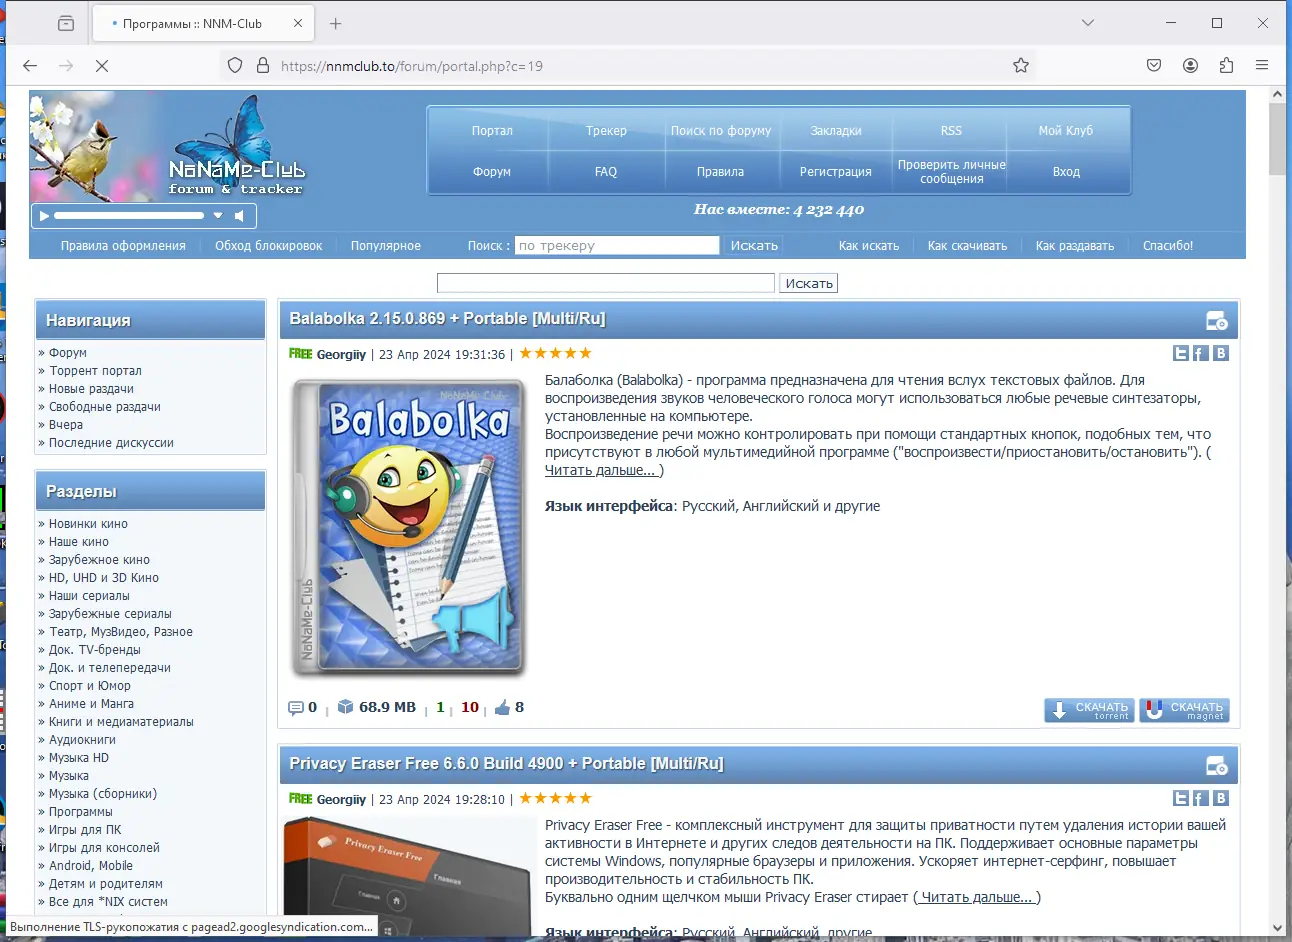The height and width of the screenshot is (942, 1292).
Task: Expand the audio player dropdown arrow
Action: pos(218,215)
